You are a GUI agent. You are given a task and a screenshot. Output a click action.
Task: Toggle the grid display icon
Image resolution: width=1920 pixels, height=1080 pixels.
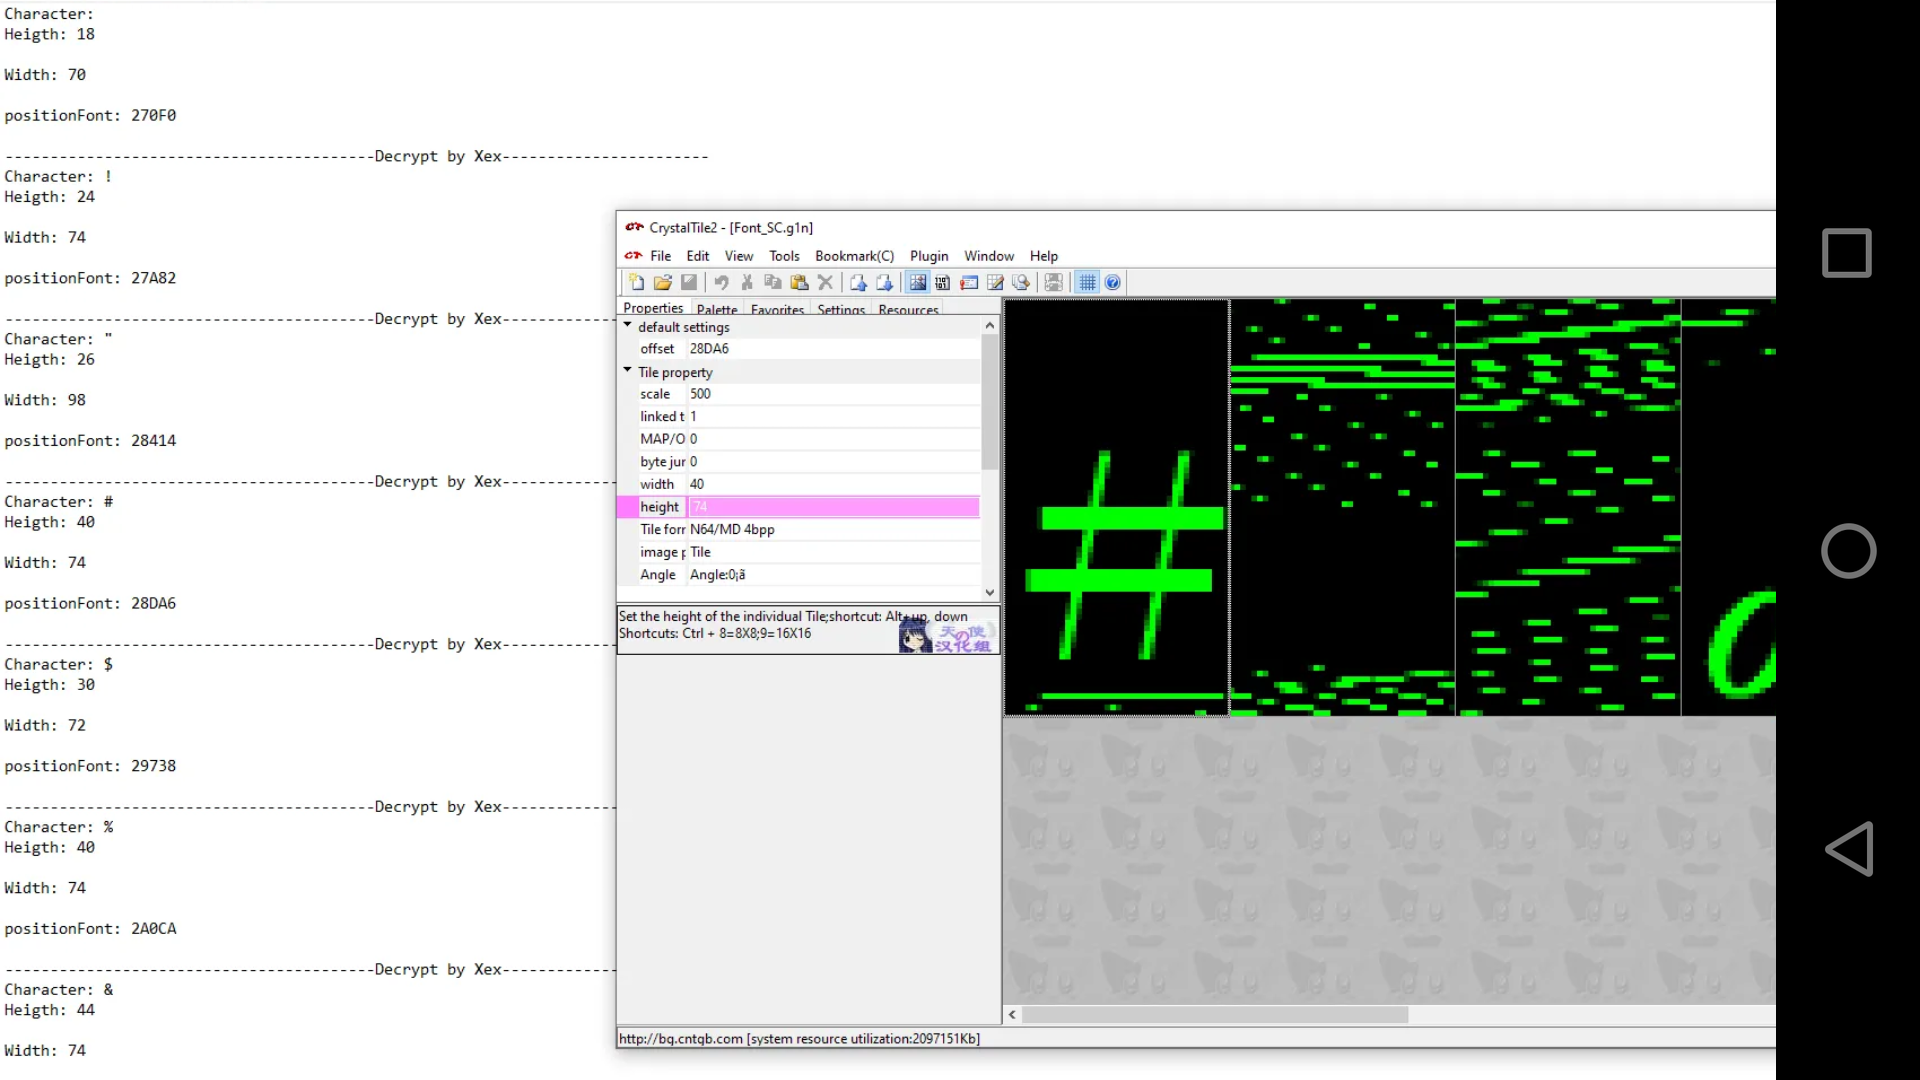tap(1087, 282)
